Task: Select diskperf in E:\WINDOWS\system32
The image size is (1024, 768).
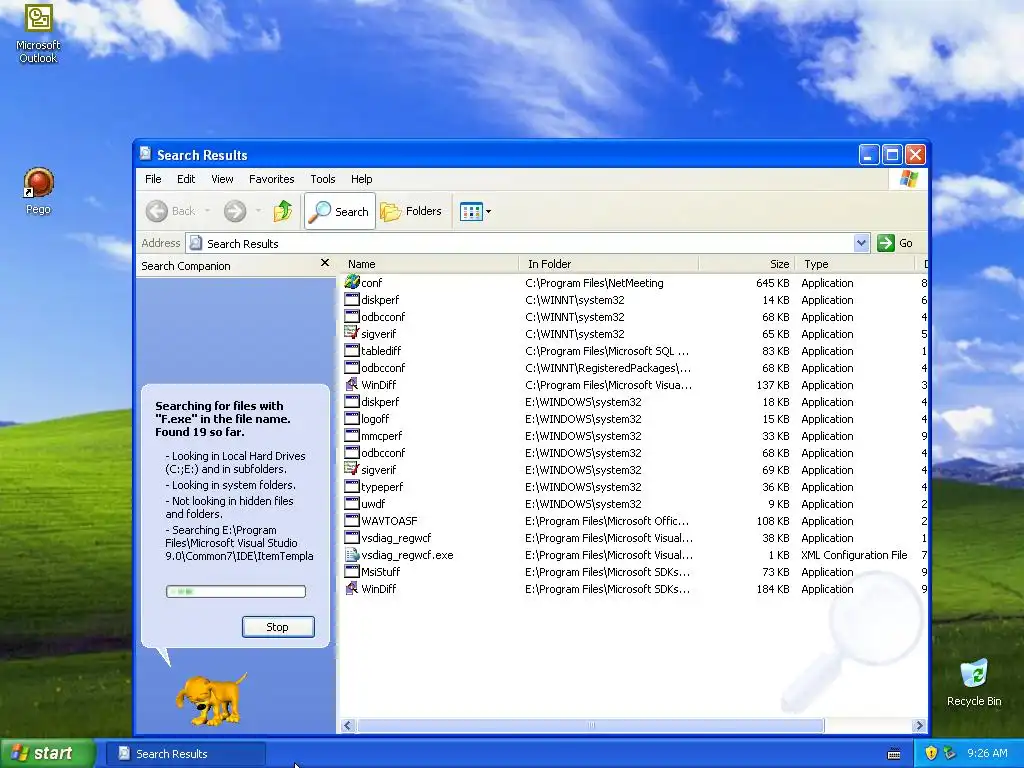Action: click(632, 402)
